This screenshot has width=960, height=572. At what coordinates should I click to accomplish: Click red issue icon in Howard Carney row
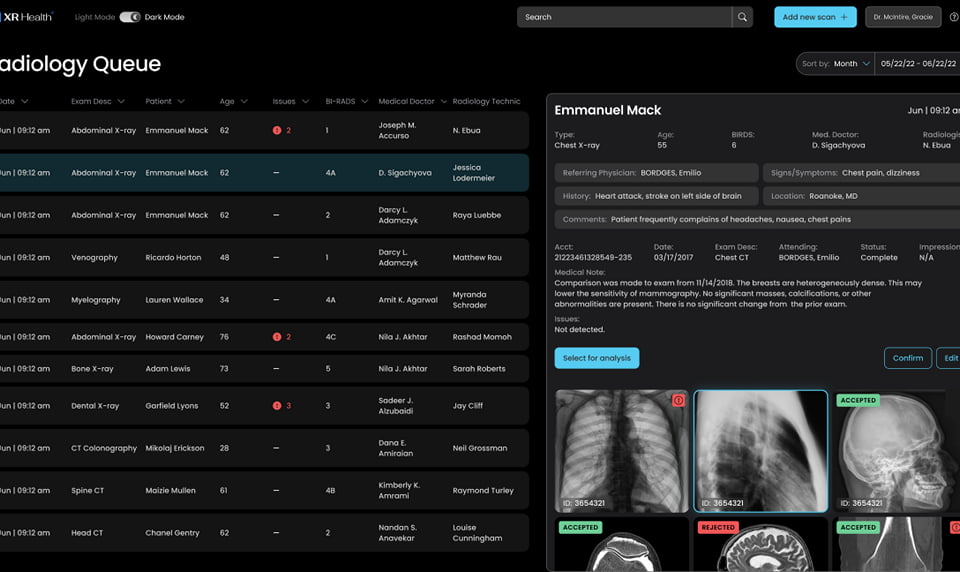click(x=277, y=337)
